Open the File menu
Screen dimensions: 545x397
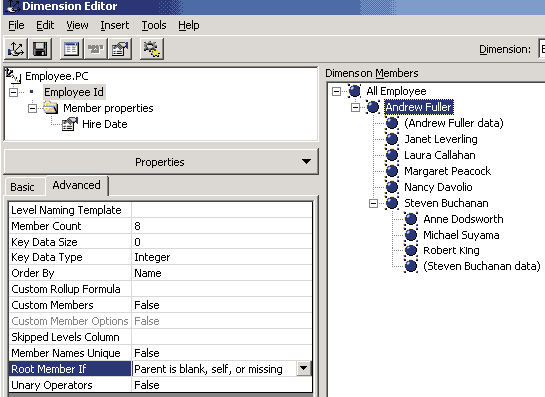[x=16, y=25]
